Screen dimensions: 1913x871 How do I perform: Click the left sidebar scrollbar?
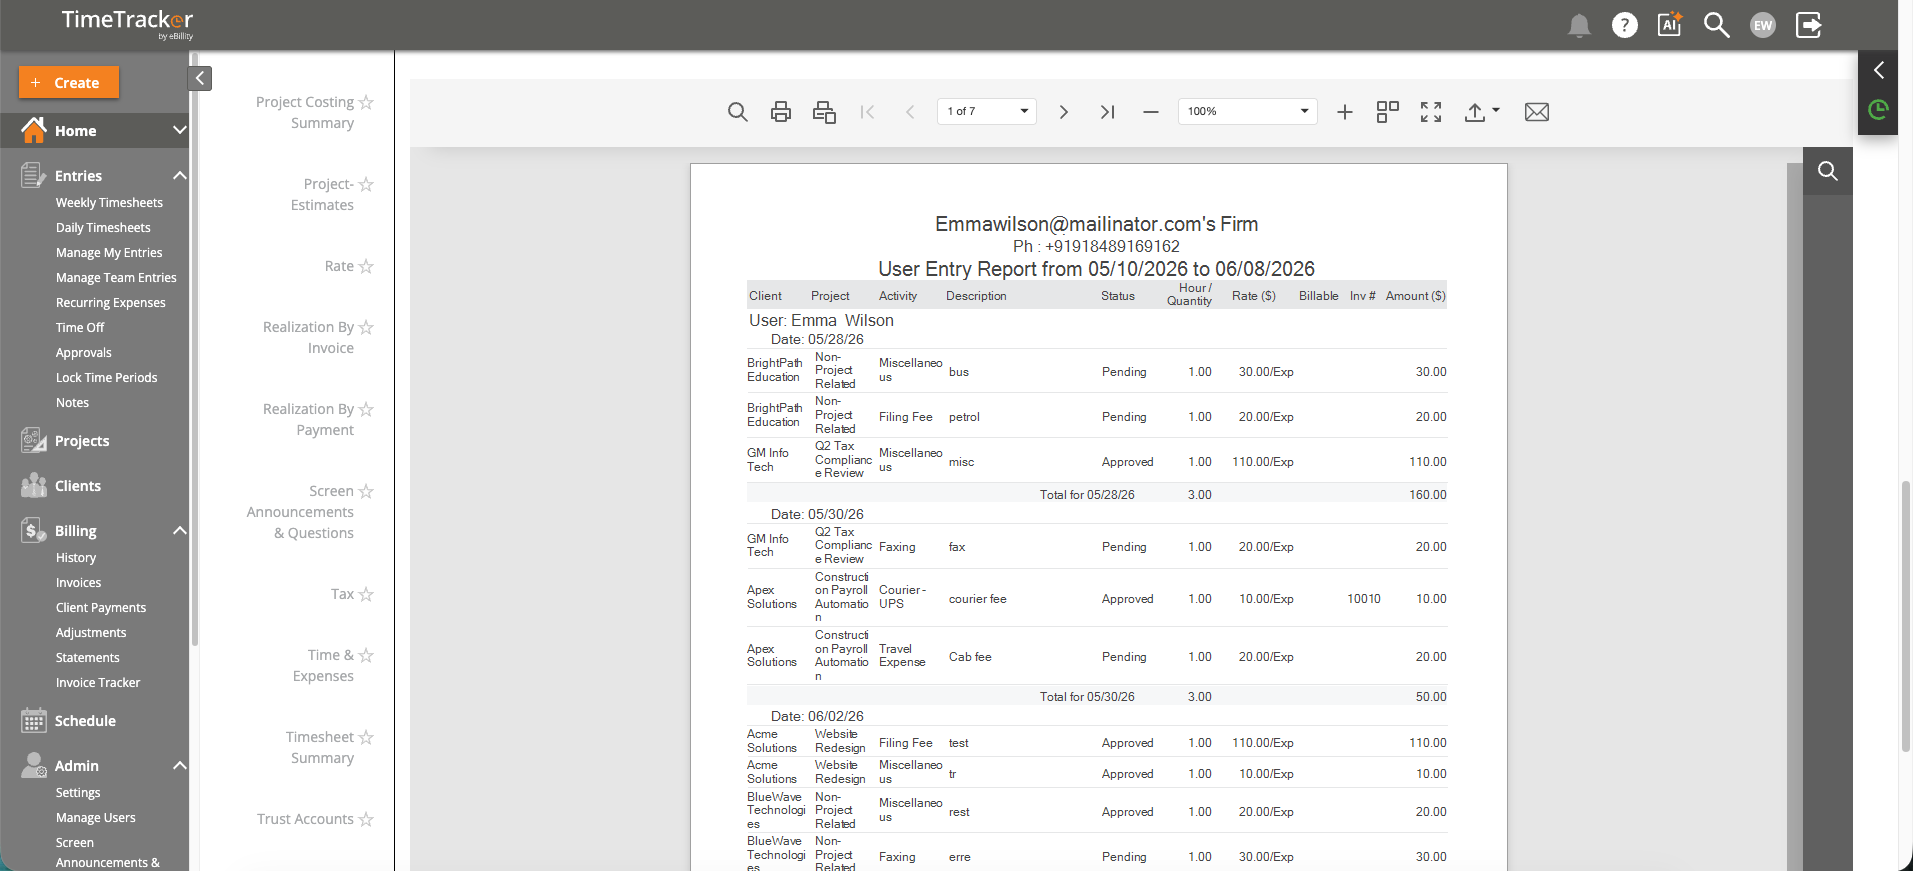coord(194,350)
